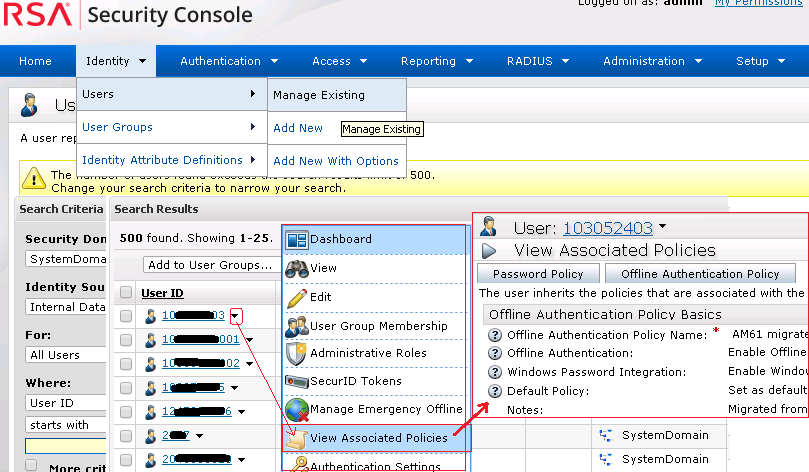
Task: Click the binoculars View icon
Action: (x=297, y=269)
